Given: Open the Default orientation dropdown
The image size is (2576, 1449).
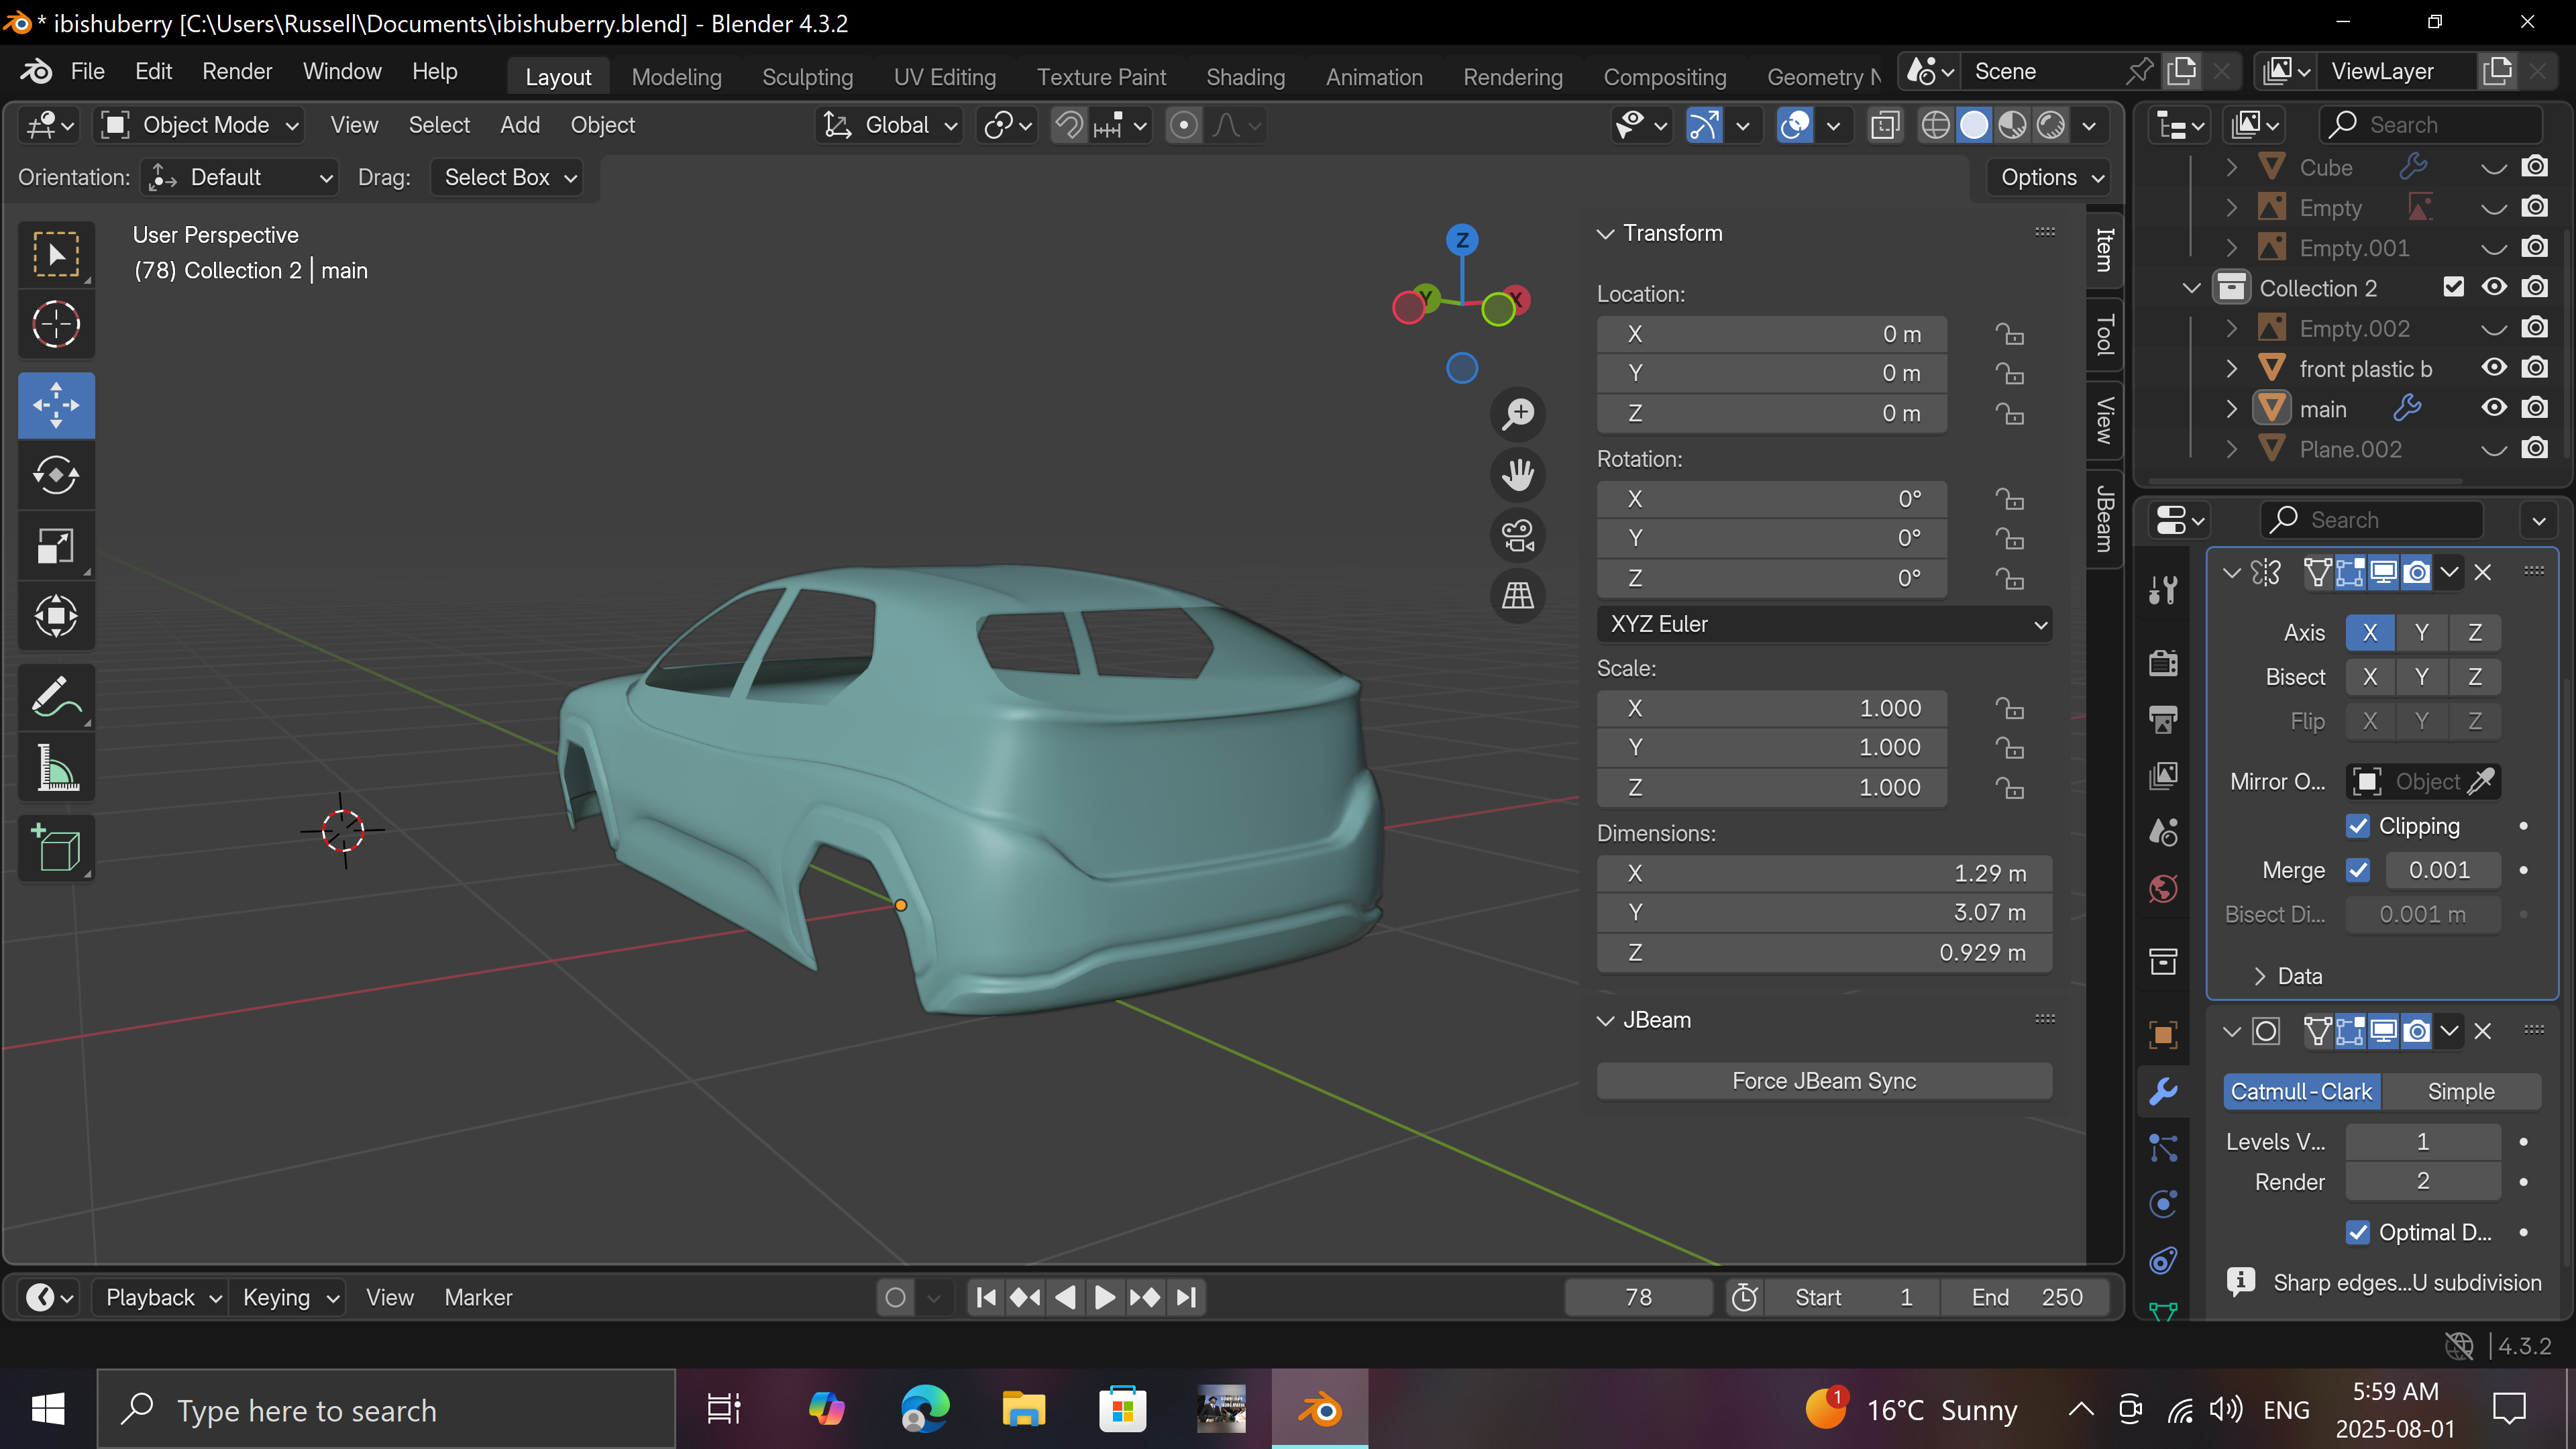Looking at the screenshot, I should pyautogui.click(x=240, y=178).
